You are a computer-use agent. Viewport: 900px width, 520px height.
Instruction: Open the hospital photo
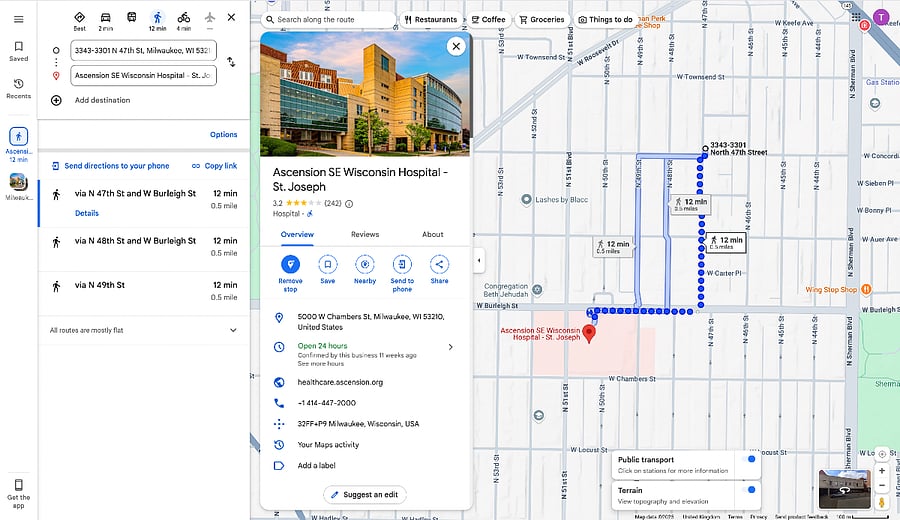[x=365, y=94]
